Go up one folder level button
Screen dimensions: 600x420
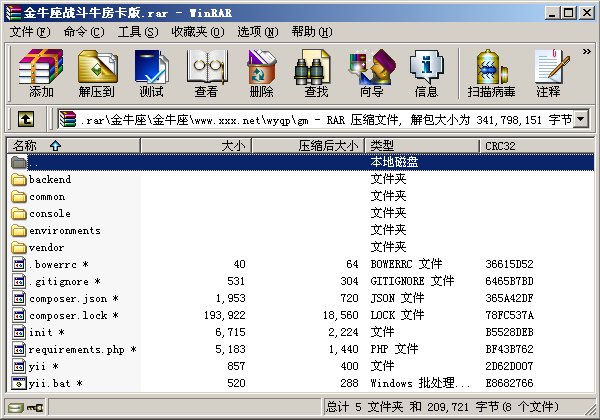(26, 120)
